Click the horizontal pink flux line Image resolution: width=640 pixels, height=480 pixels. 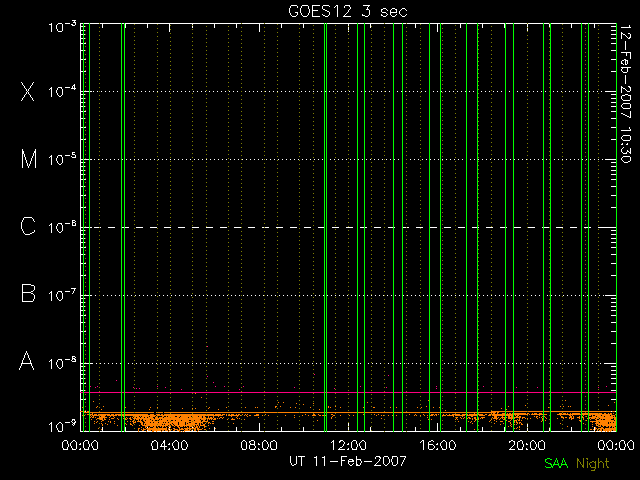pos(349,392)
